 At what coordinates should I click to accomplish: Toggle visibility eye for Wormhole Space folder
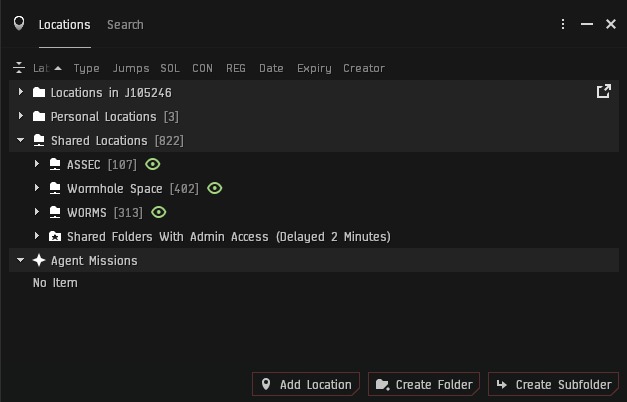(214, 188)
